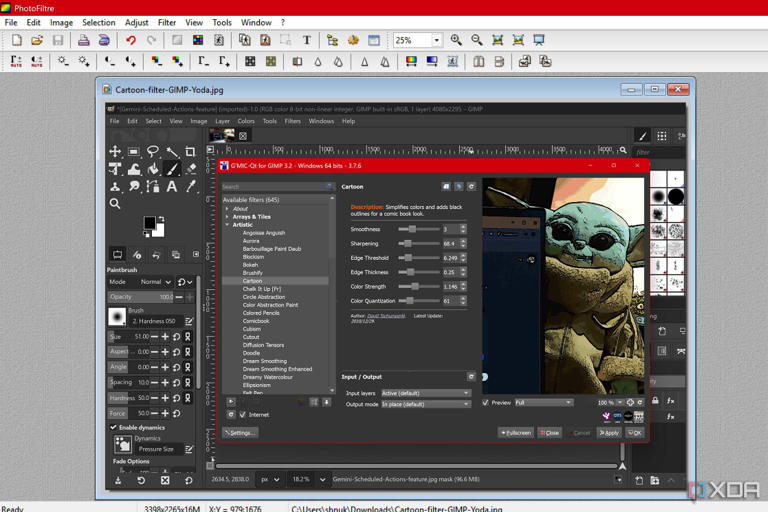Click the Gamma minus icon
The width and height of the screenshot is (768, 512).
point(203,61)
